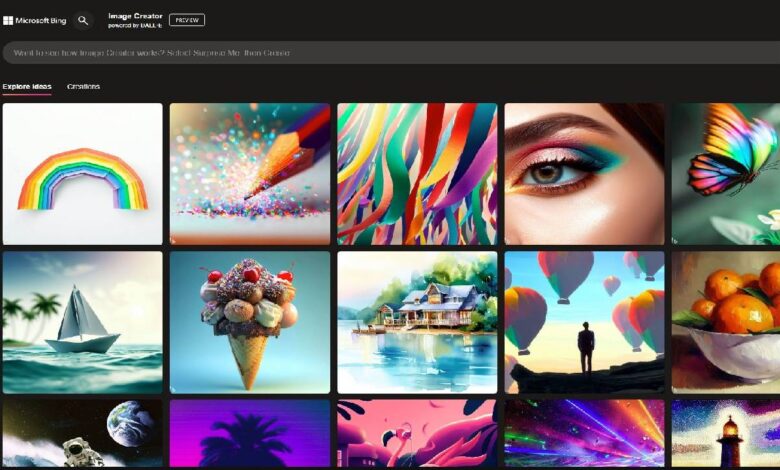This screenshot has width=780, height=470.
Task: Select the origami sailboat image
Action: coord(82,322)
